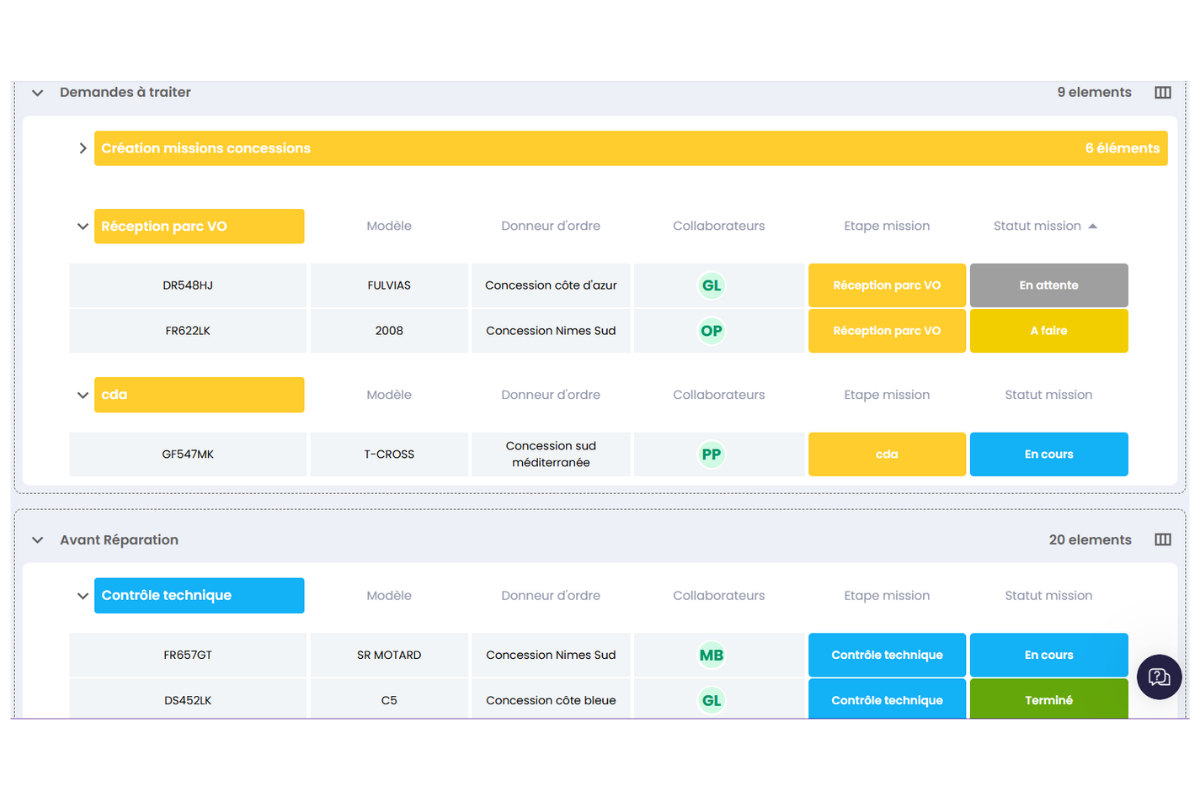Change En attente status of DR548HJ
This screenshot has height=800, width=1200.
[1049, 285]
